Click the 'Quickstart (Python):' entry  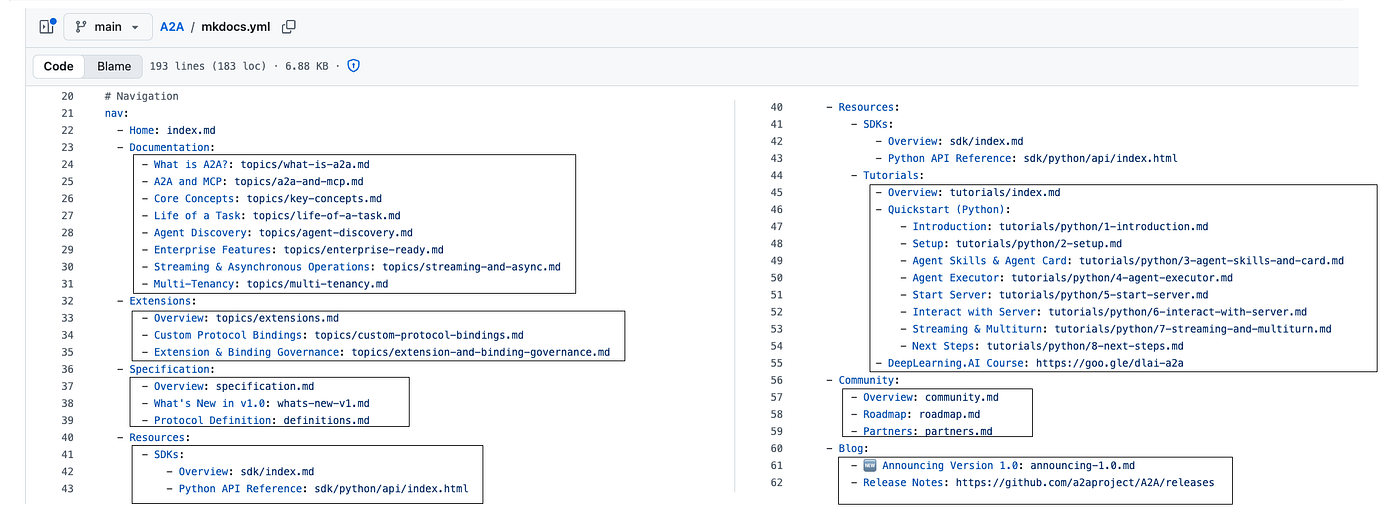943,209
